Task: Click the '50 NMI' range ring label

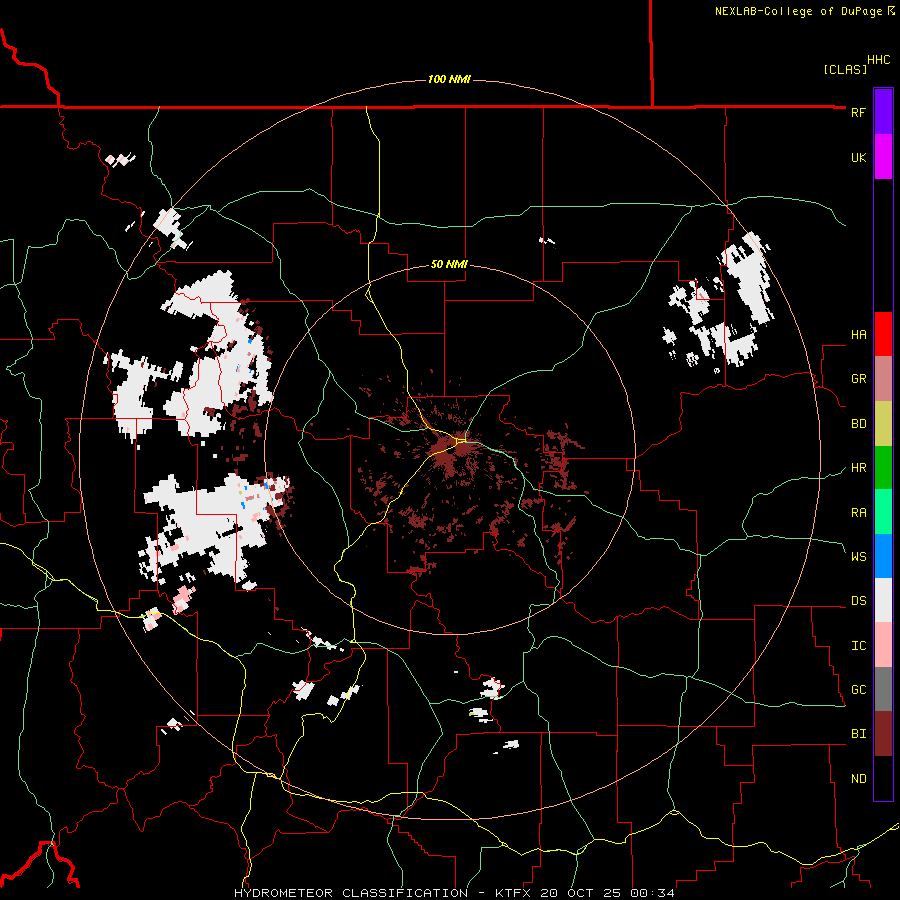Action: pos(449,264)
